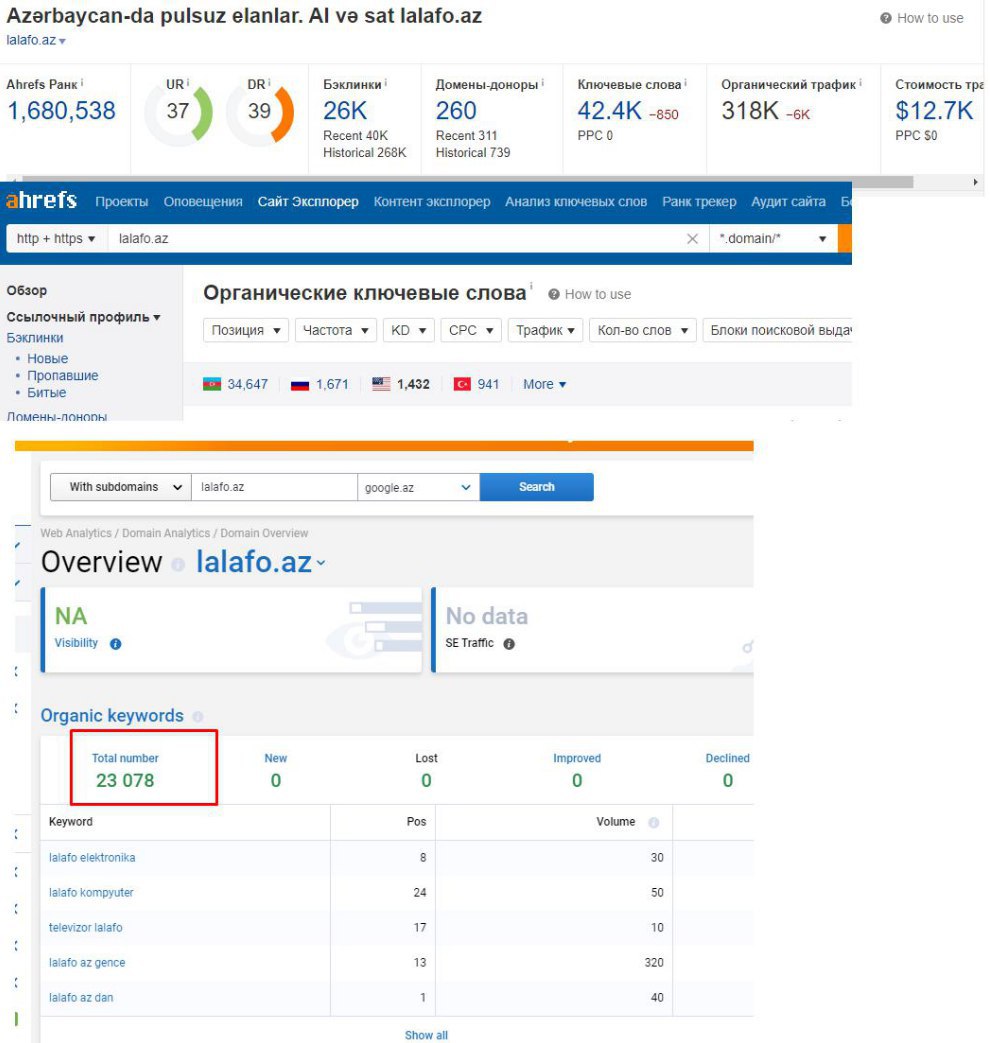This screenshot has height=1043, width=990.
Task: Click Domain Analytics breadcrumb
Action: [x=166, y=533]
